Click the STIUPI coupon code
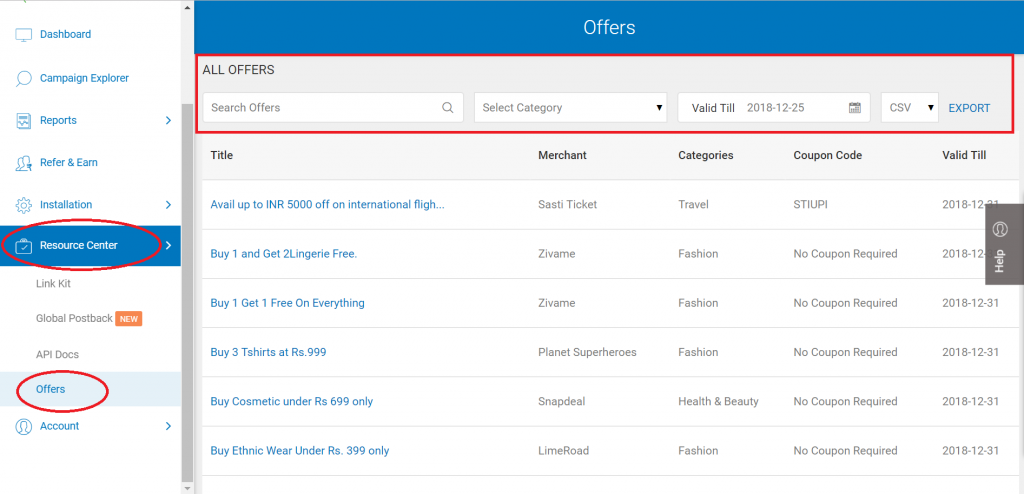The width and height of the screenshot is (1024, 494). click(x=812, y=205)
